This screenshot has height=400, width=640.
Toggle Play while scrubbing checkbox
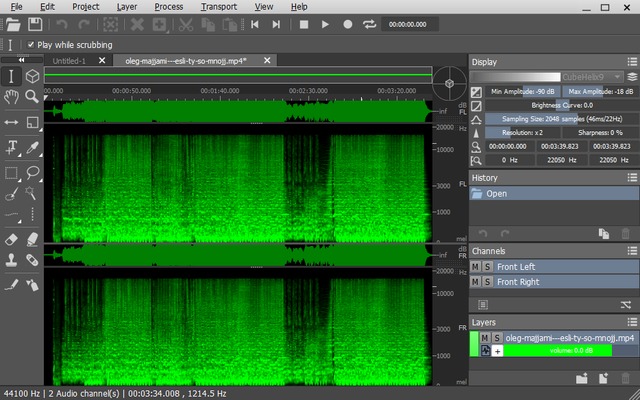click(x=30, y=45)
